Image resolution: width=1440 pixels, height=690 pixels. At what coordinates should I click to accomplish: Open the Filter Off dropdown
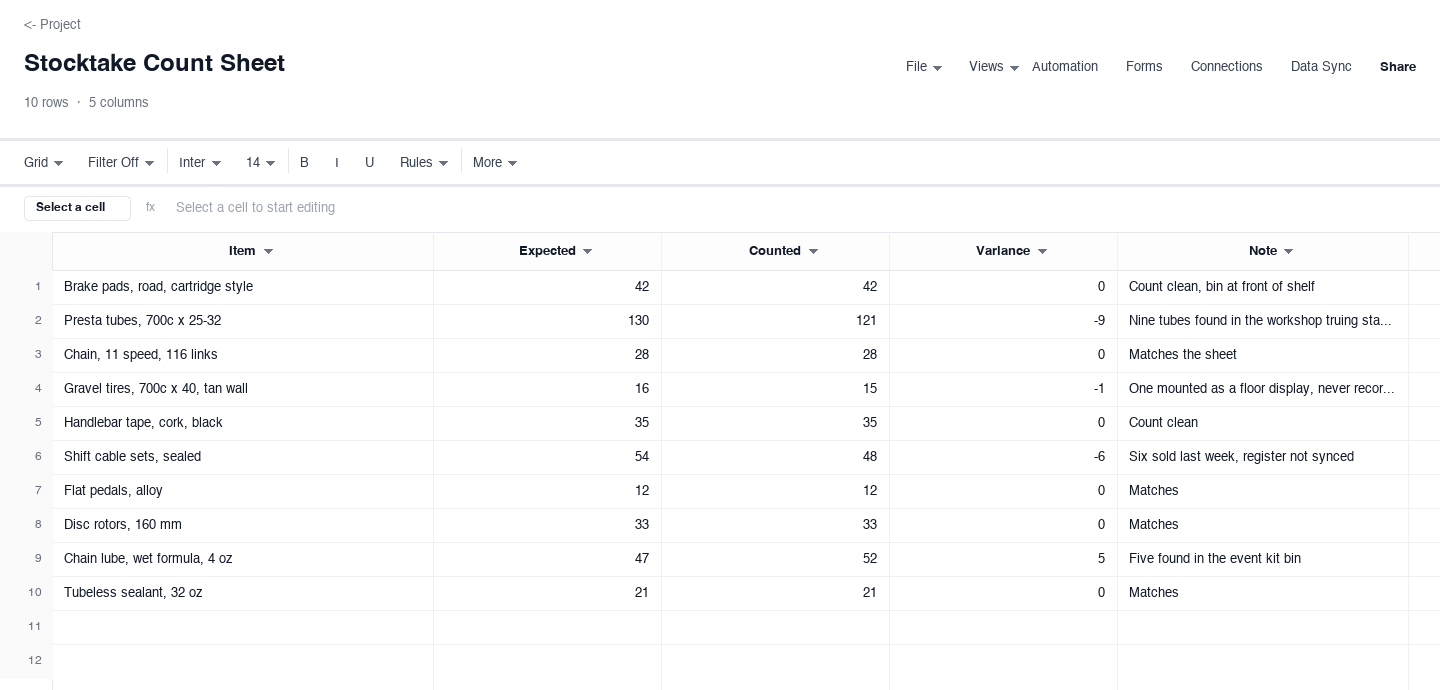click(121, 163)
